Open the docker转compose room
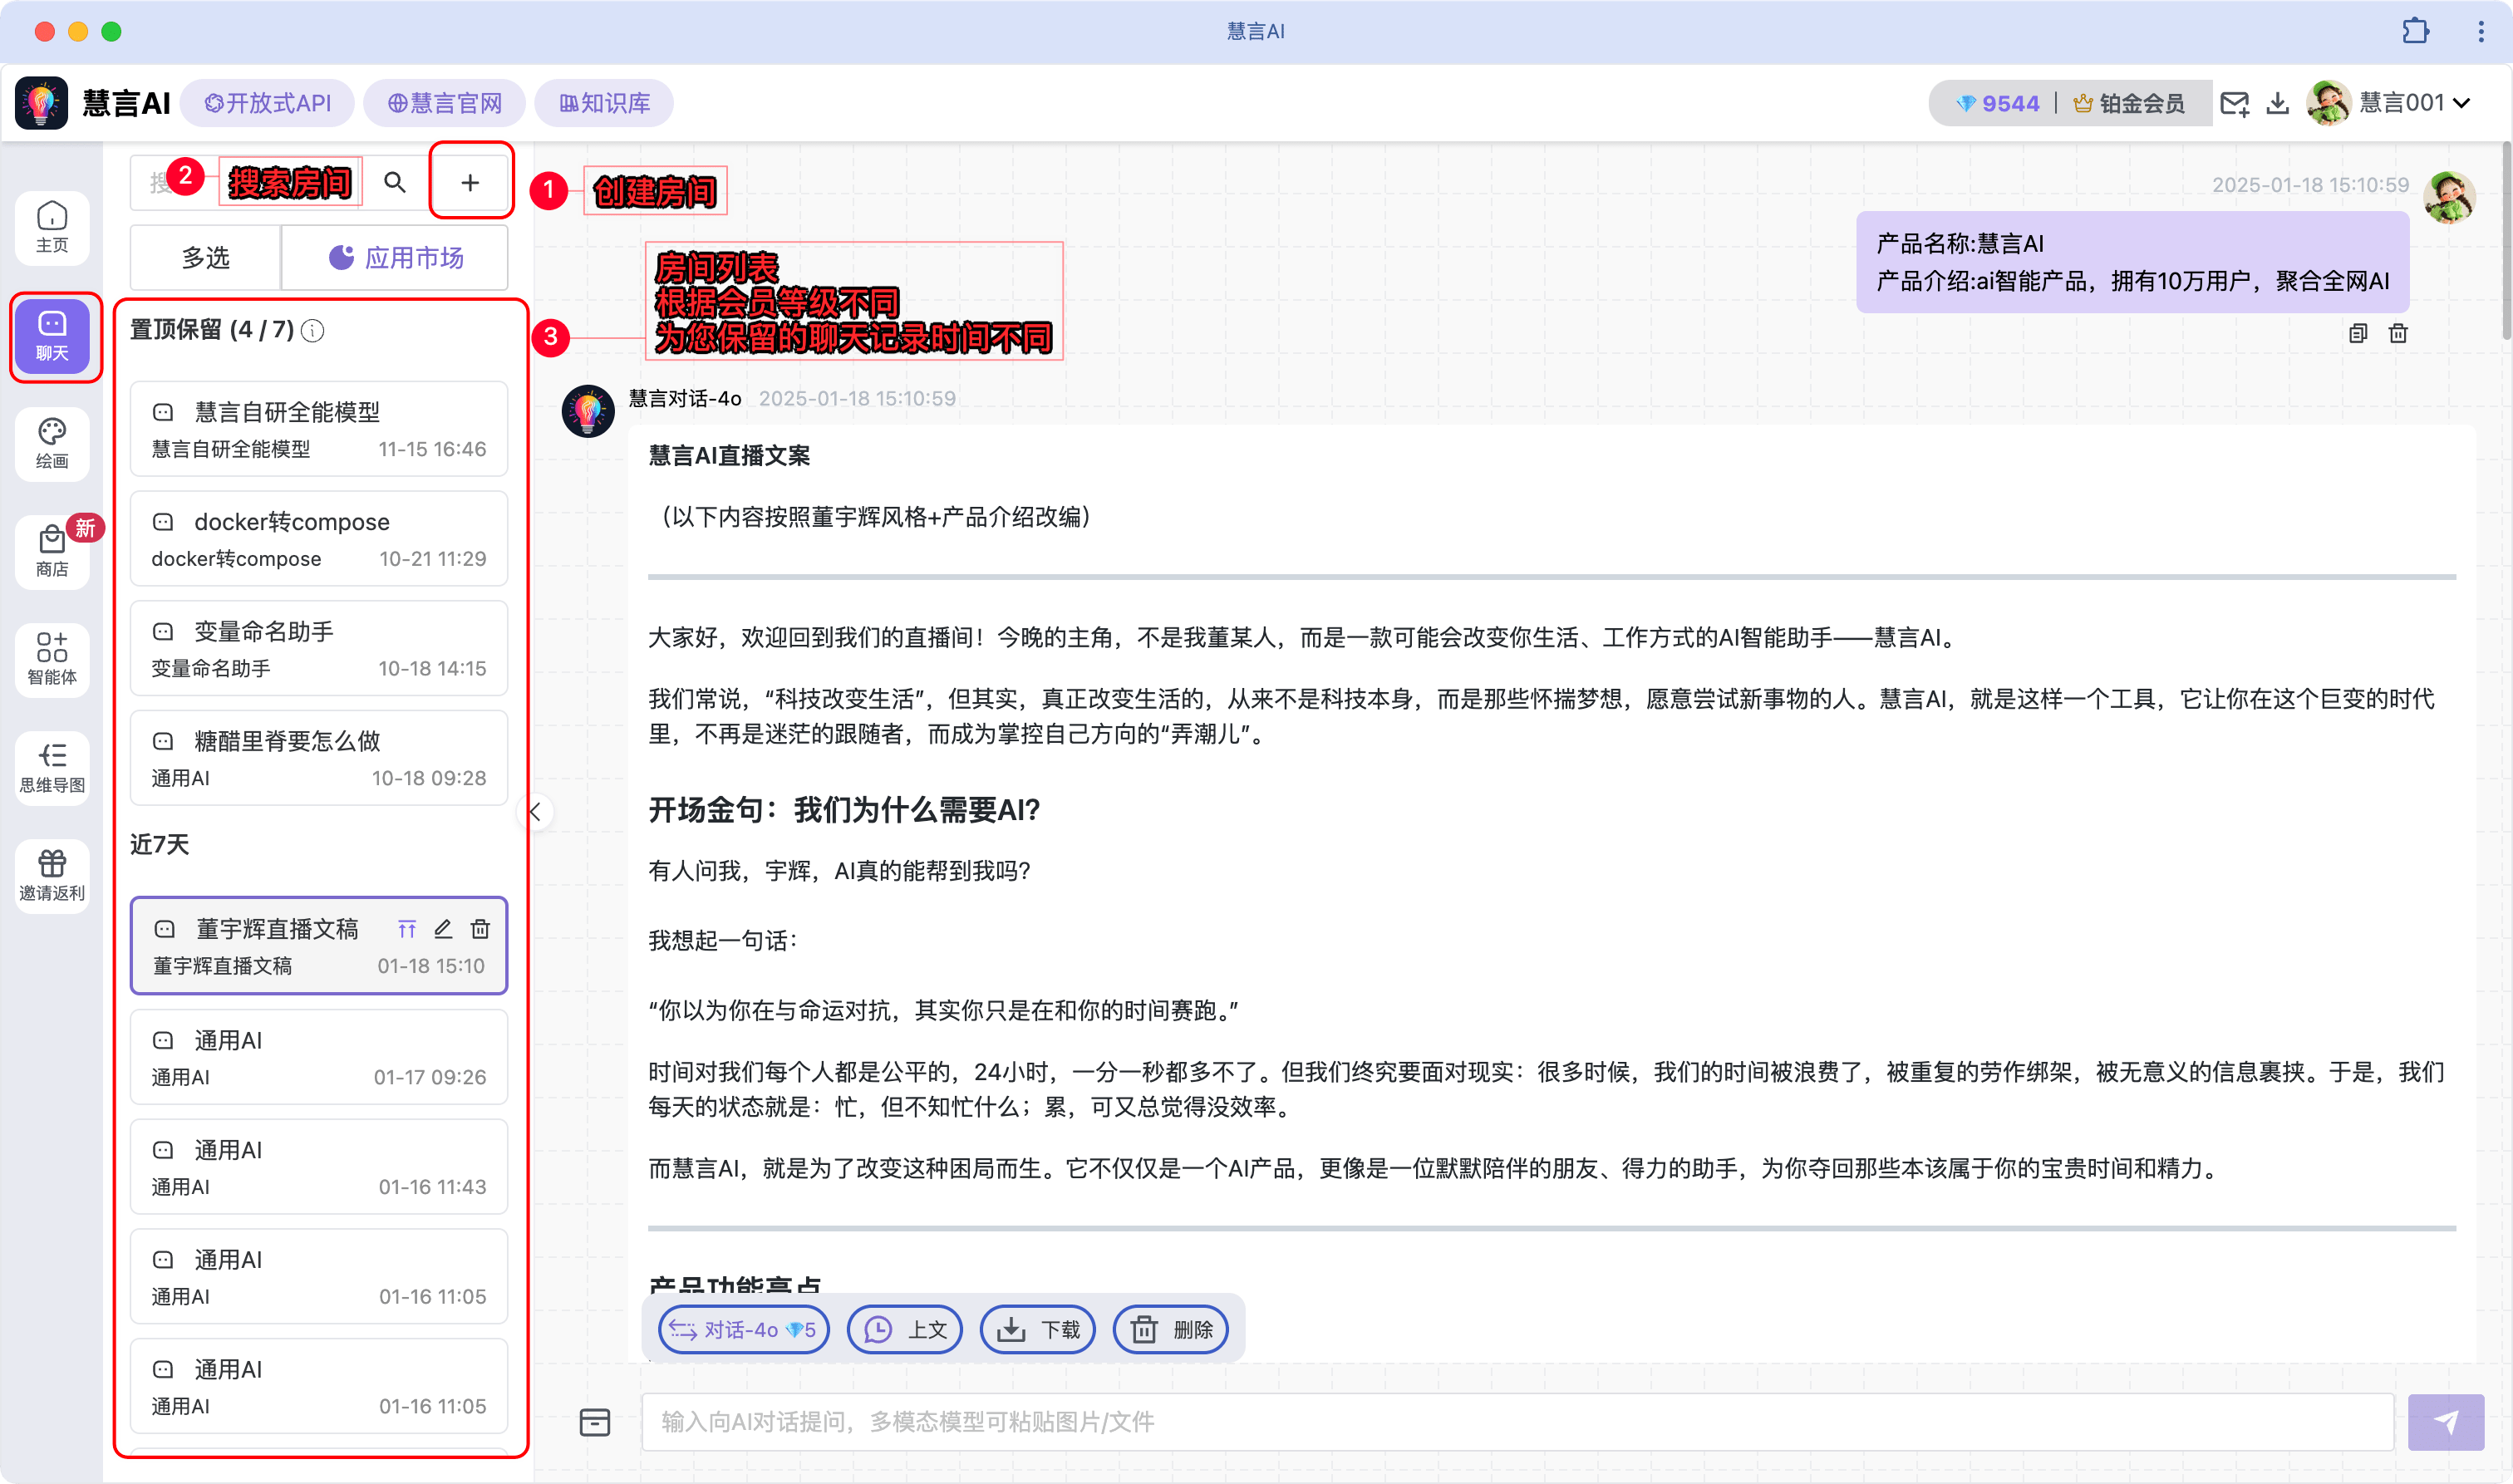Viewport: 2513px width, 1484px height. point(319,539)
